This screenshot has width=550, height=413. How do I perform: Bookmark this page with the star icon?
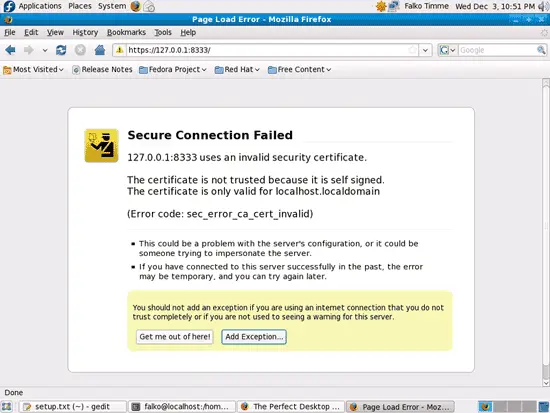(413, 50)
